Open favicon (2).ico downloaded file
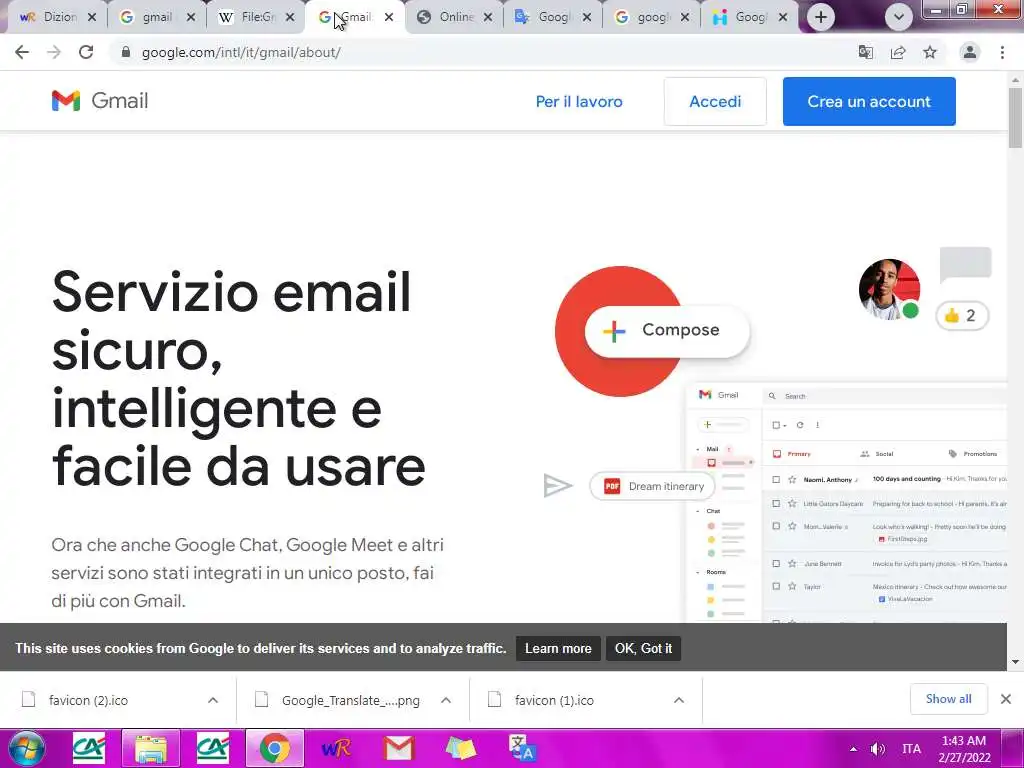The height and width of the screenshot is (768, 1024). pos(88,700)
